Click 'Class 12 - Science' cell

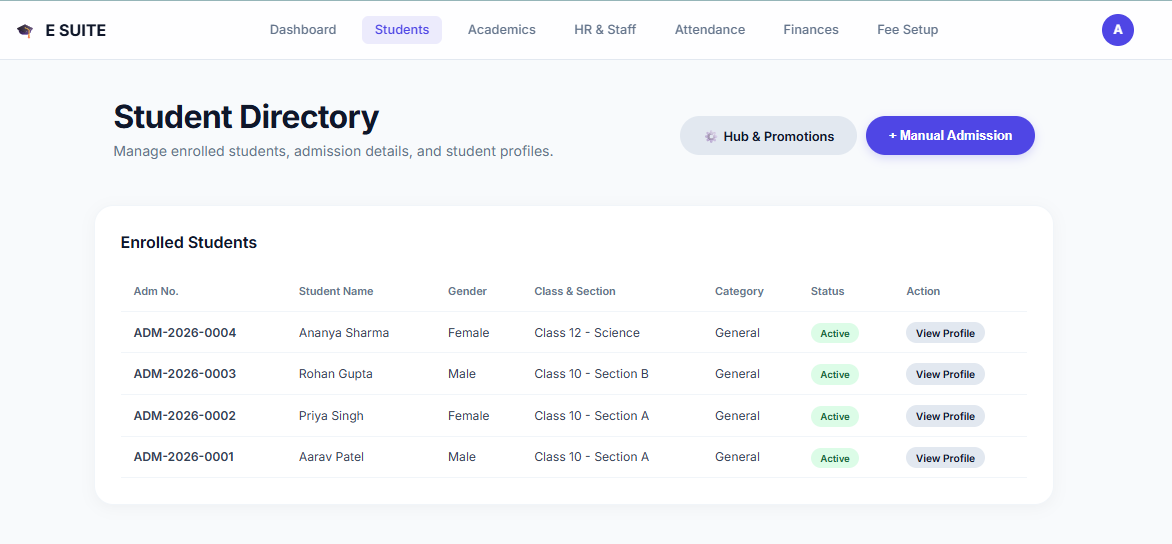point(587,333)
